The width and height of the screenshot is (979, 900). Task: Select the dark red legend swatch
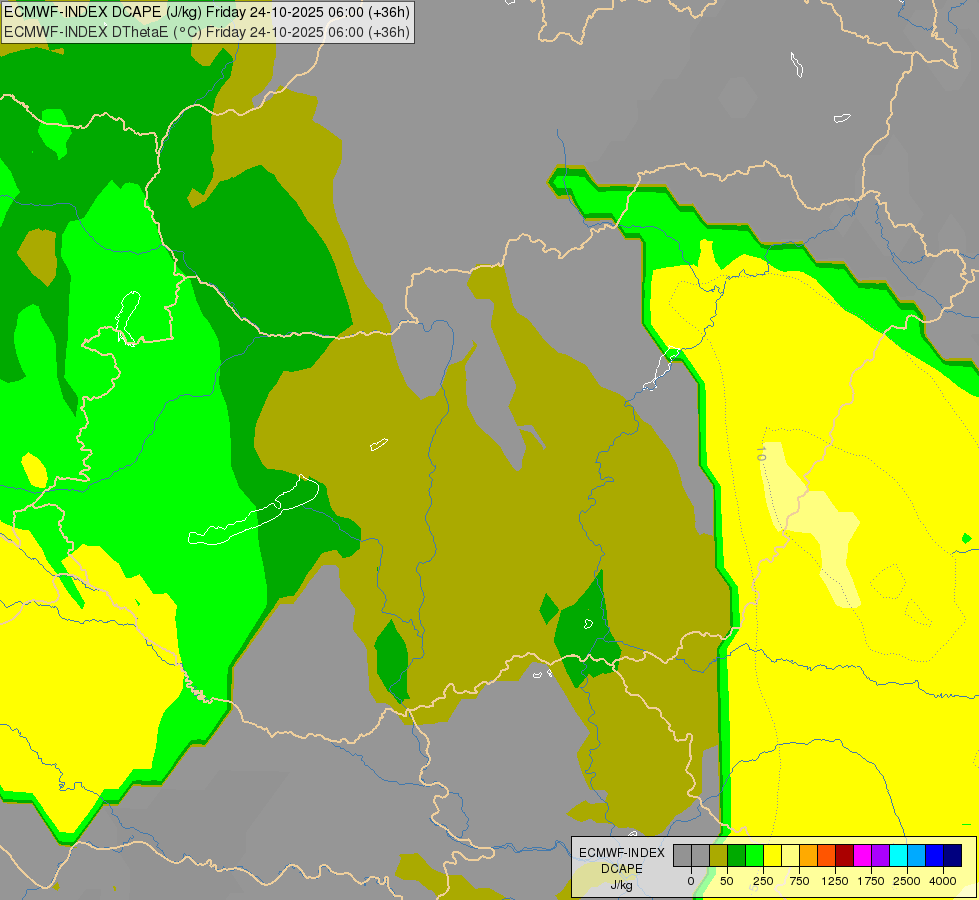[x=845, y=856]
